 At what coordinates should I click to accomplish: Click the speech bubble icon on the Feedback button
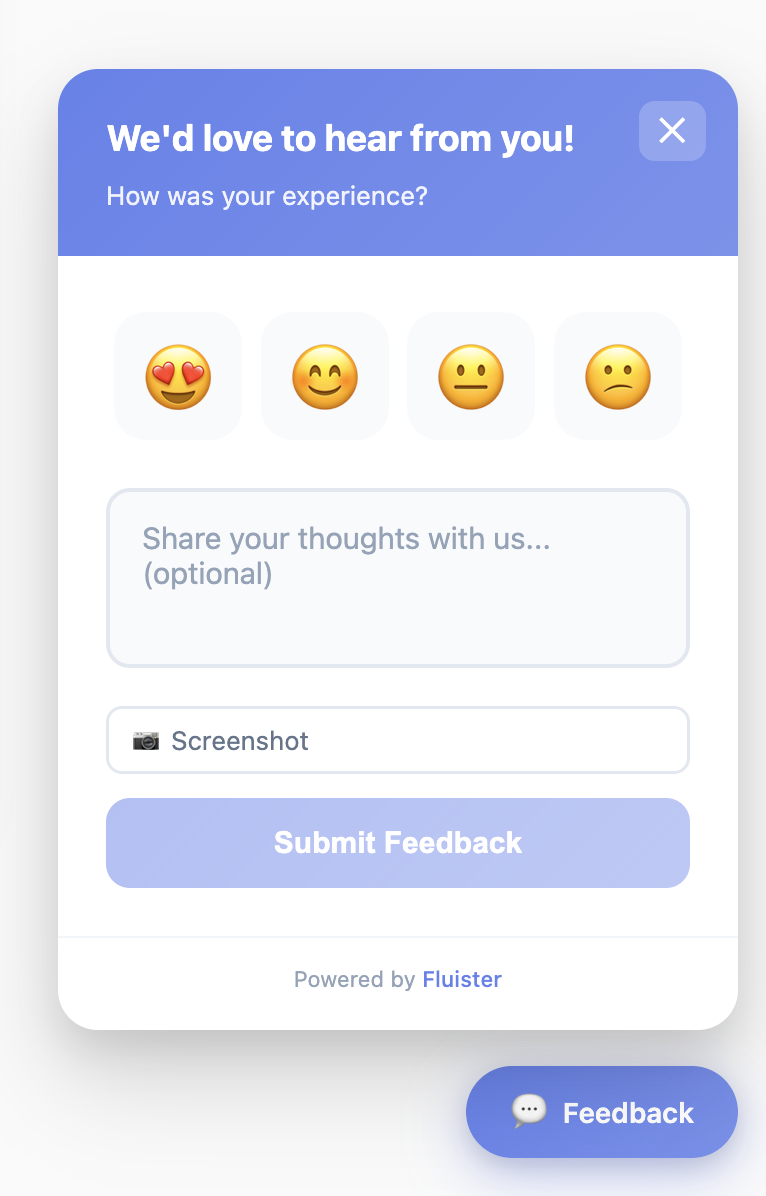click(x=529, y=1111)
